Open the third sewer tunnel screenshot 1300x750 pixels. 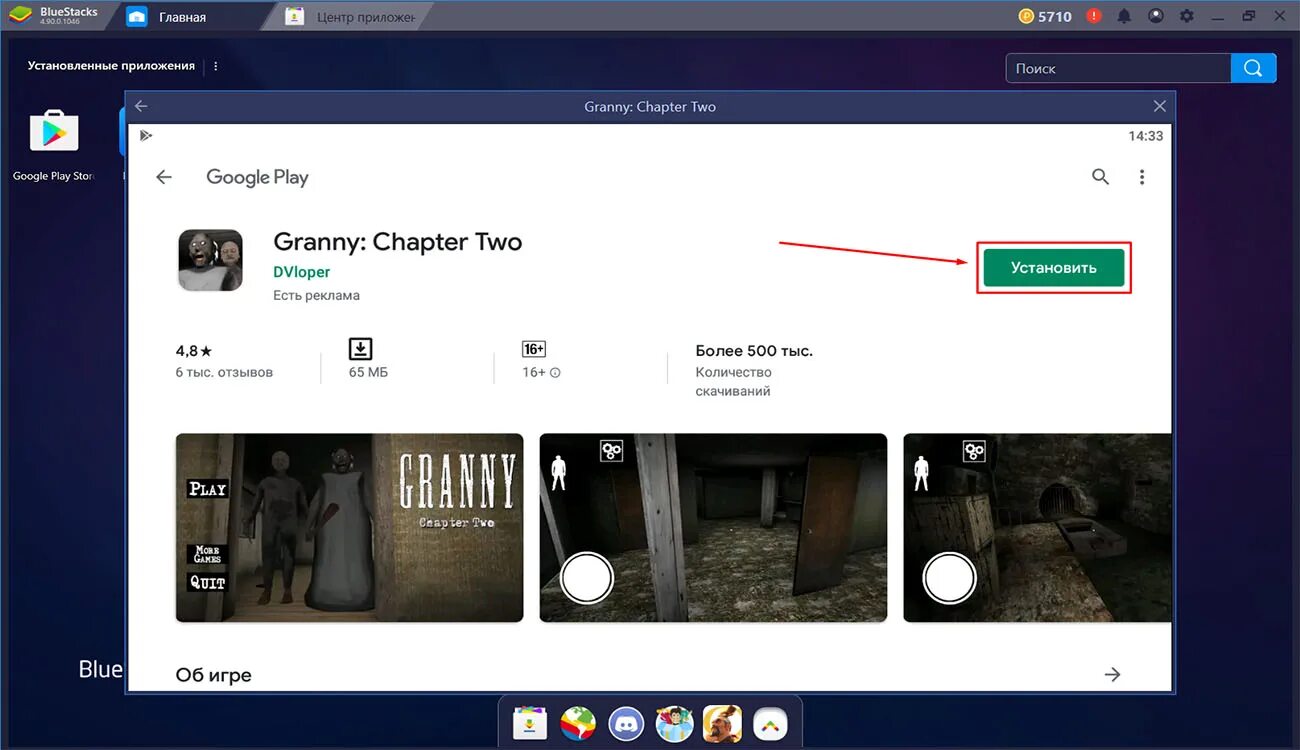1037,528
